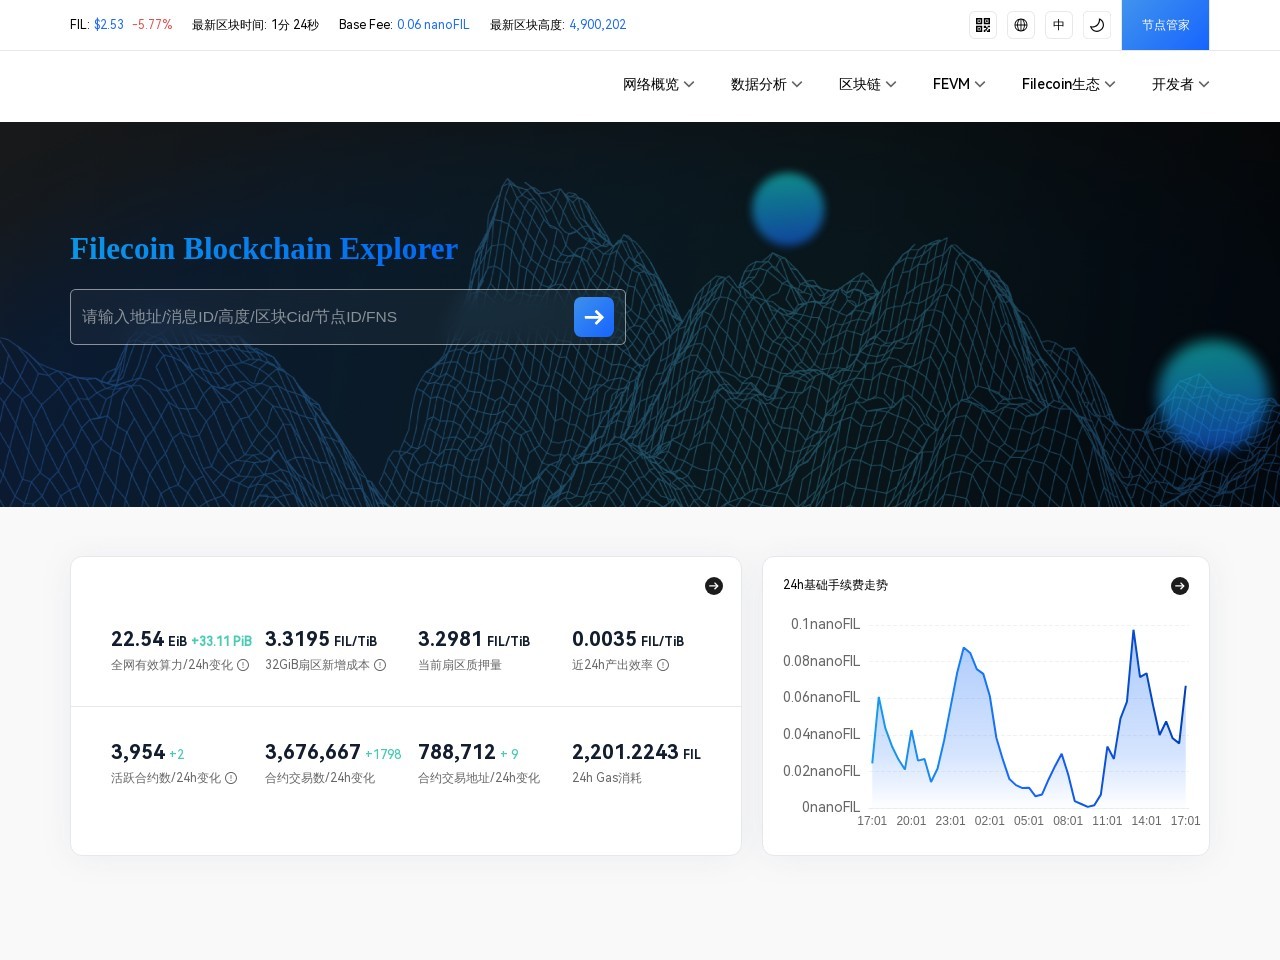Screen dimensions: 1280x960
Task: Click the QR code icon in top bar
Action: pos(983,25)
